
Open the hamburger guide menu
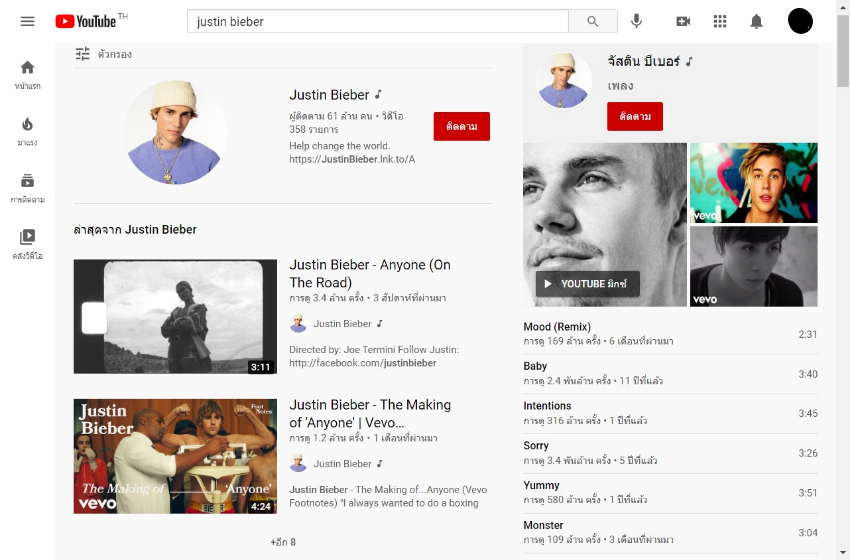pos(28,21)
